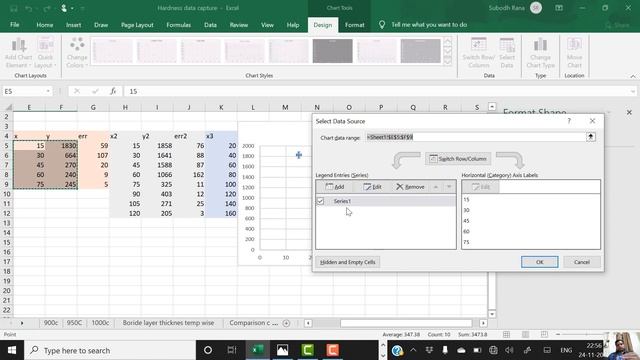The image size is (640, 360).
Task: Collapse the ribbon with the chevron
Action: coord(633,76)
